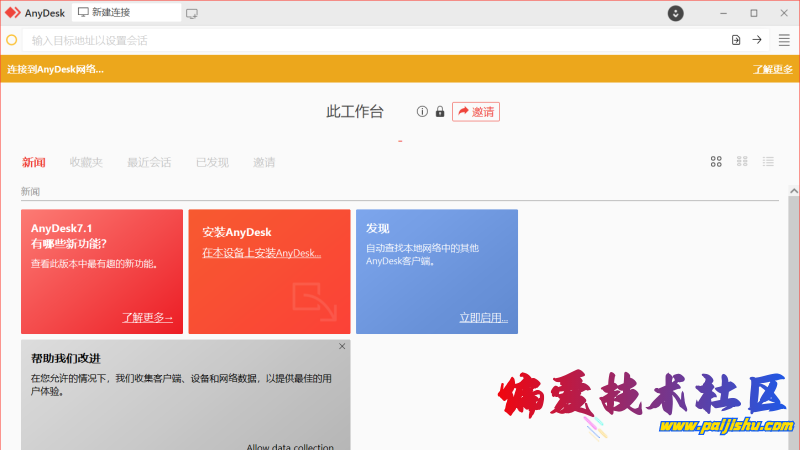The image size is (800, 450).
Task: Switch to list view
Action: pos(768,161)
